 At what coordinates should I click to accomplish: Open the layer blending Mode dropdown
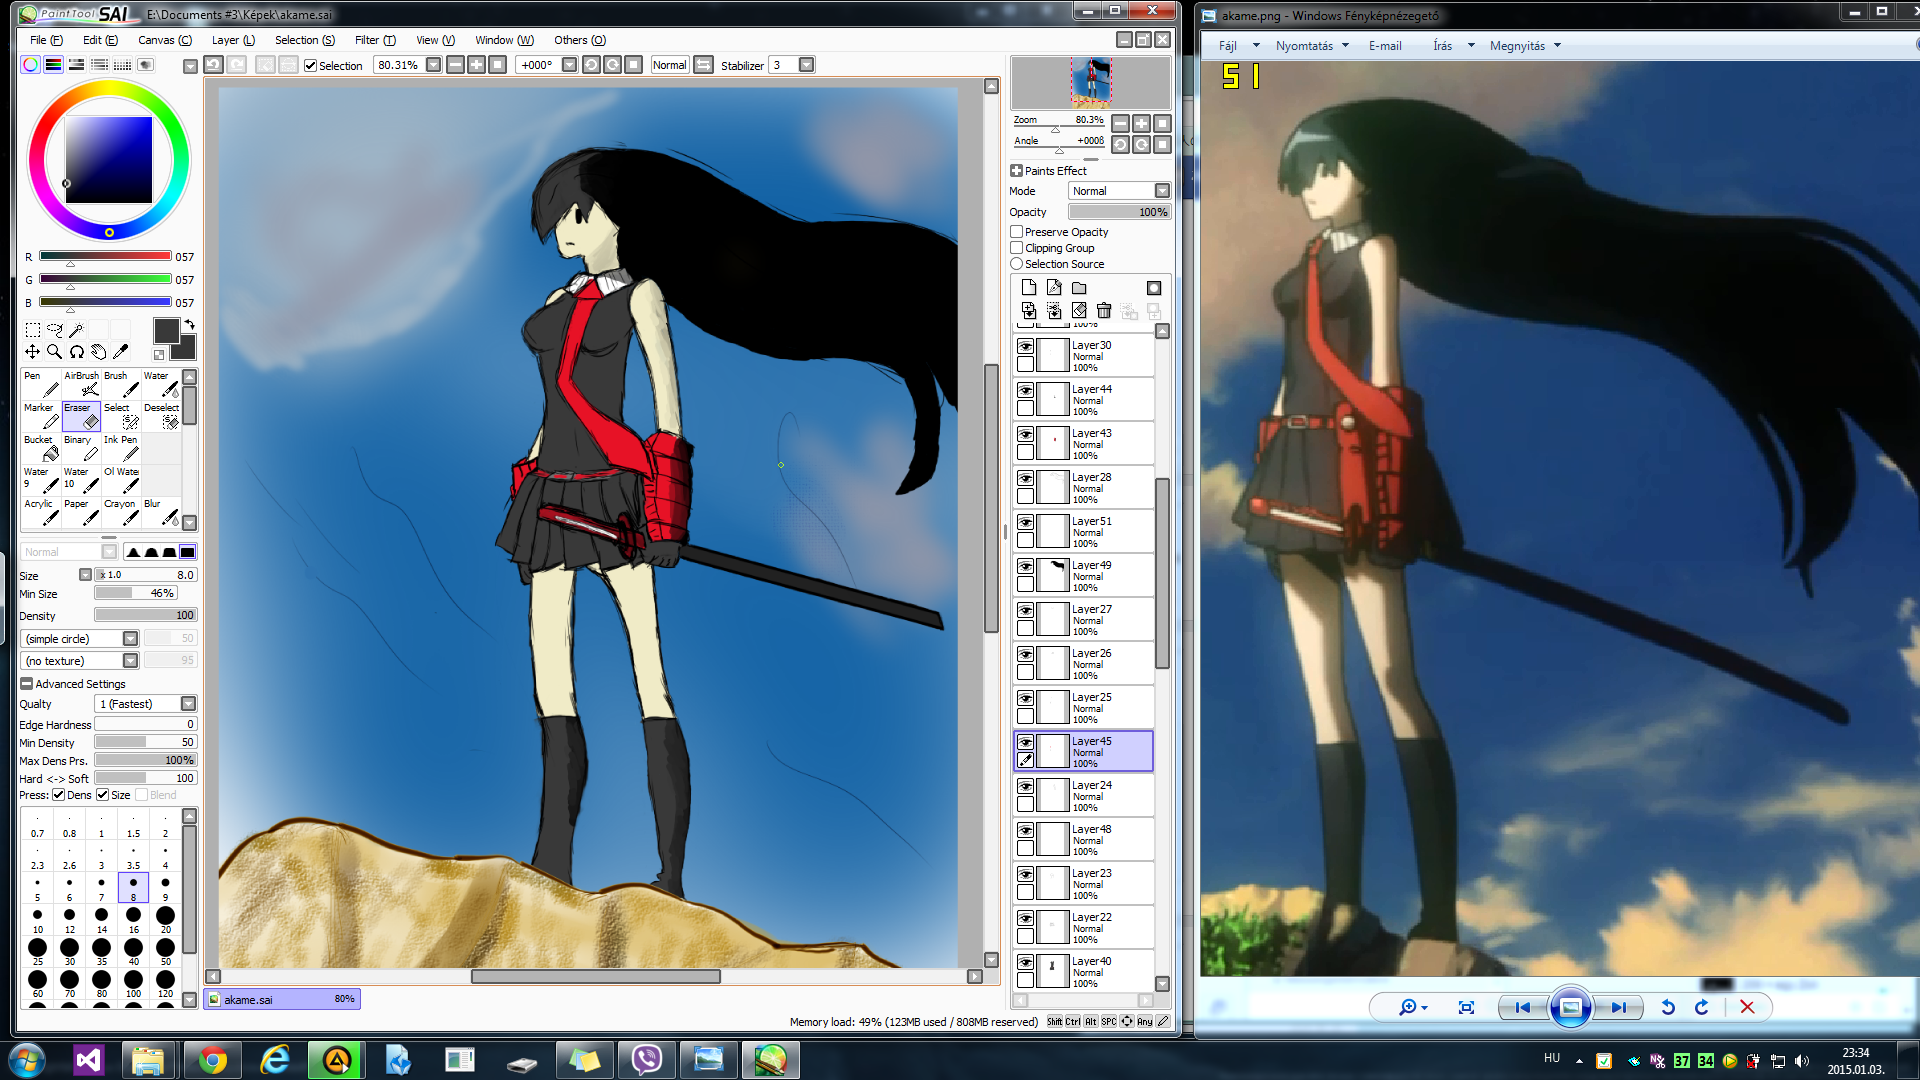1162,191
